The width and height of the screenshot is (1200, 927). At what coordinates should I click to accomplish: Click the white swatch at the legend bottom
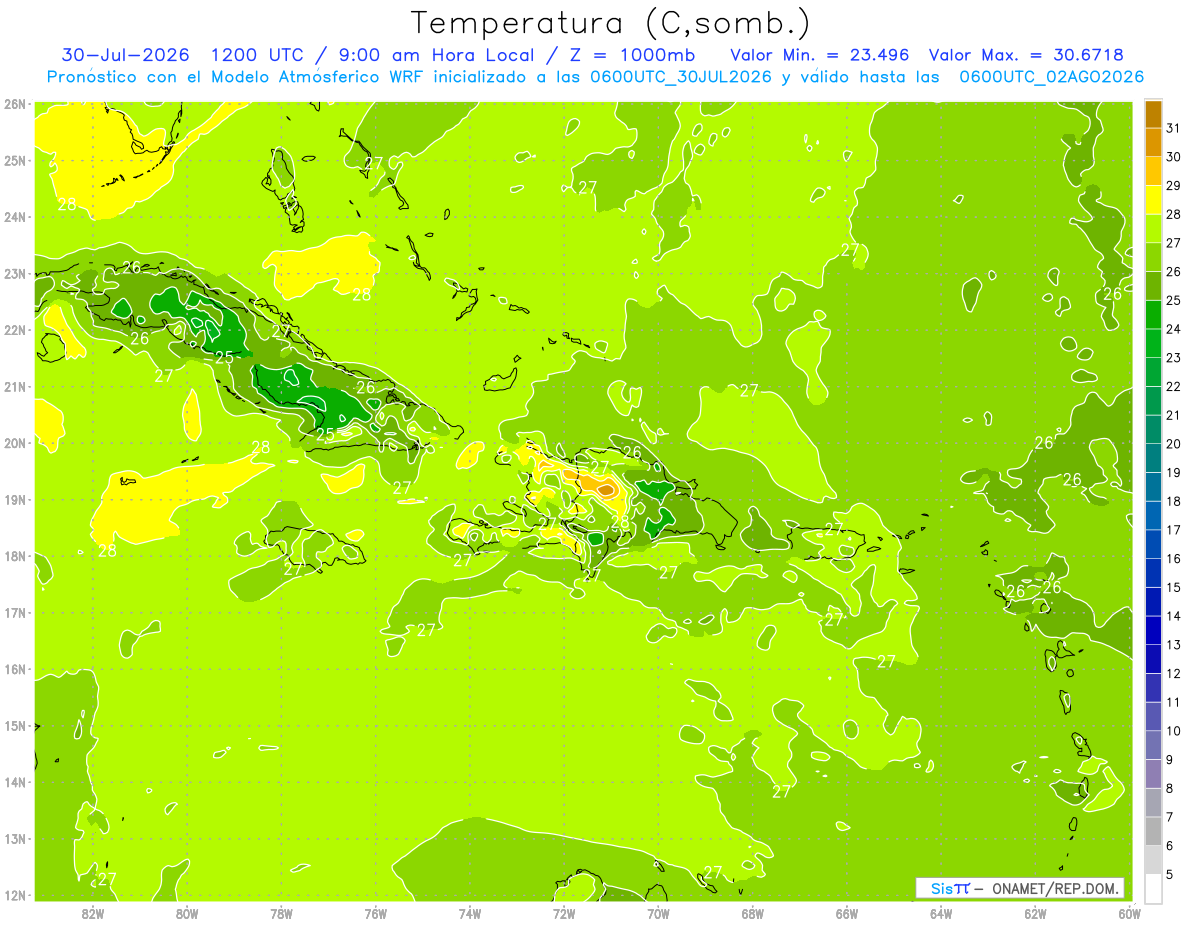[x=1153, y=887]
